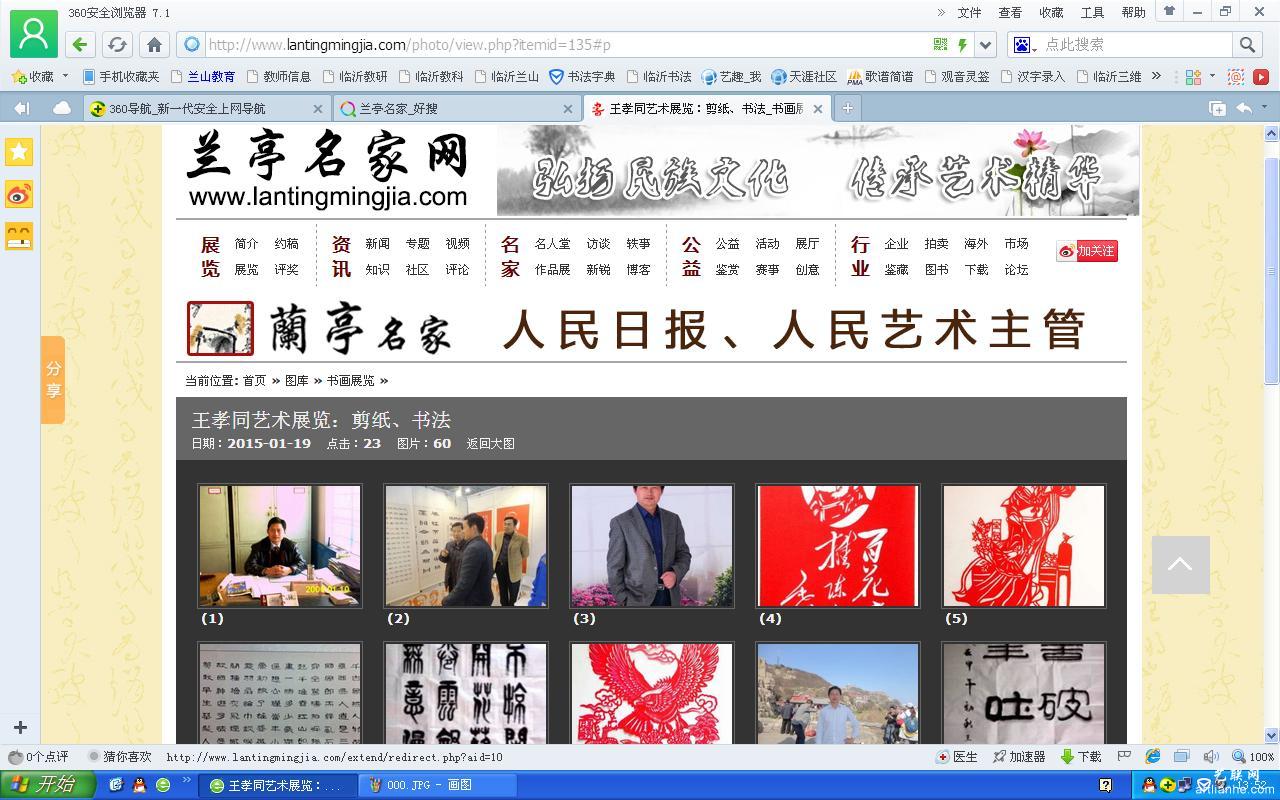Open the browser home page icon

point(154,44)
